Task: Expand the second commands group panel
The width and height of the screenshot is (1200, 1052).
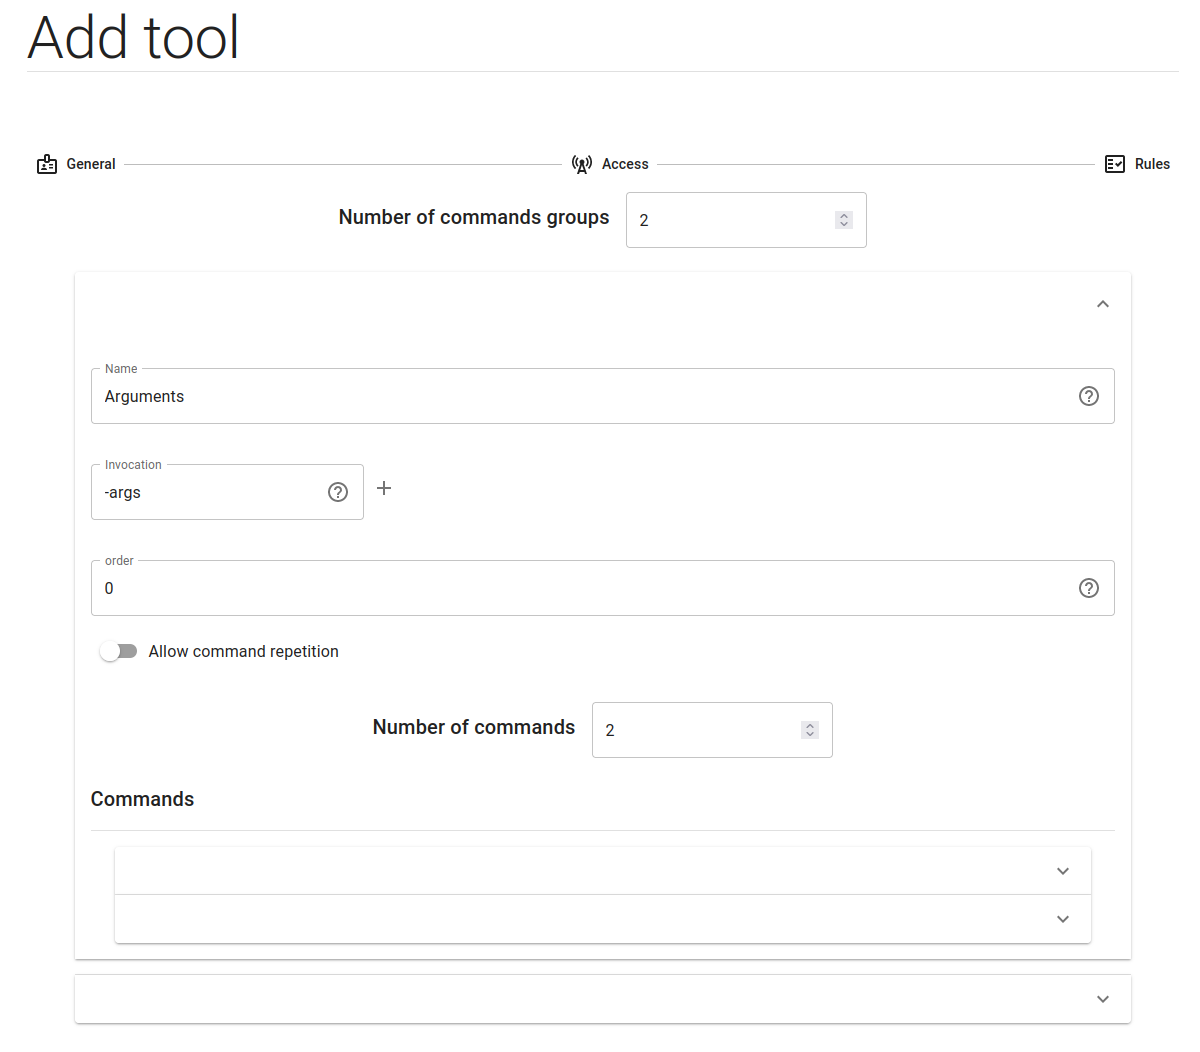Action: pos(1103,999)
